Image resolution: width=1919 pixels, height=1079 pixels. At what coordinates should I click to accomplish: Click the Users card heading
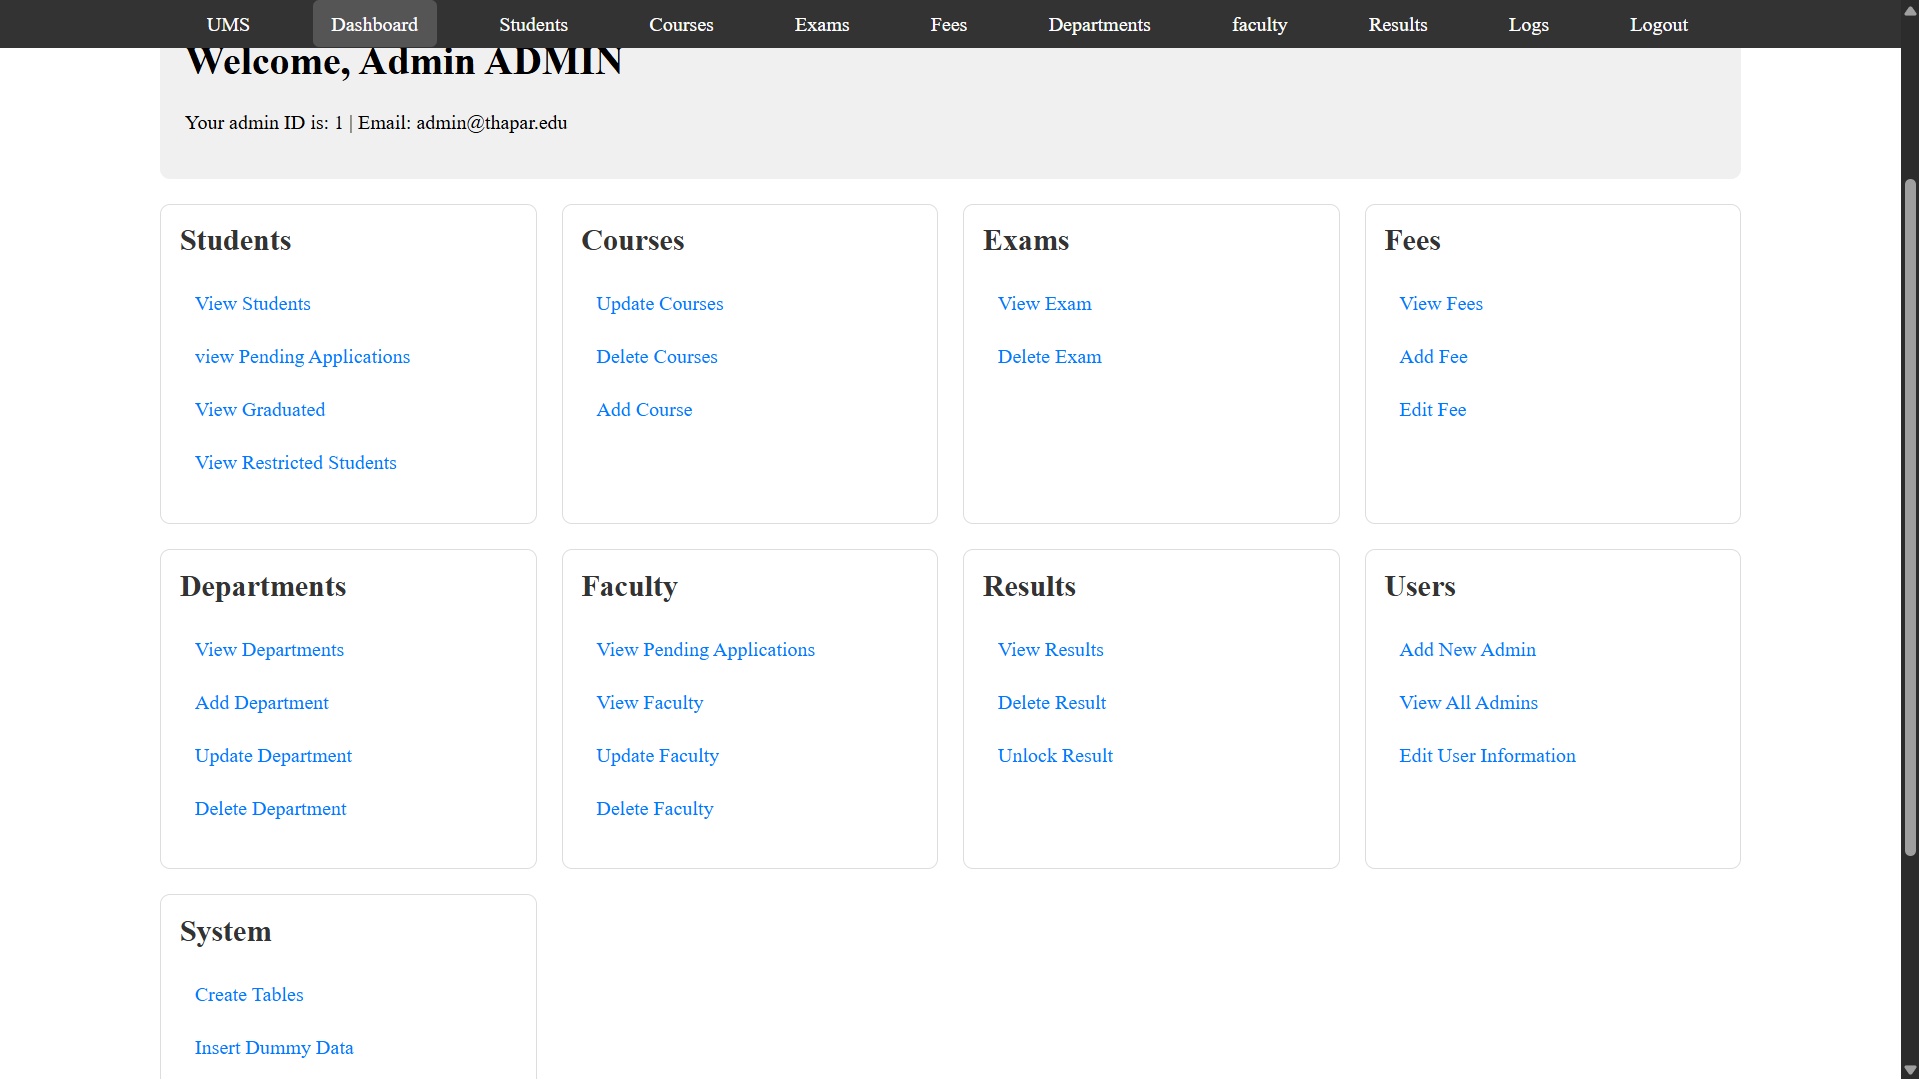coord(1419,586)
